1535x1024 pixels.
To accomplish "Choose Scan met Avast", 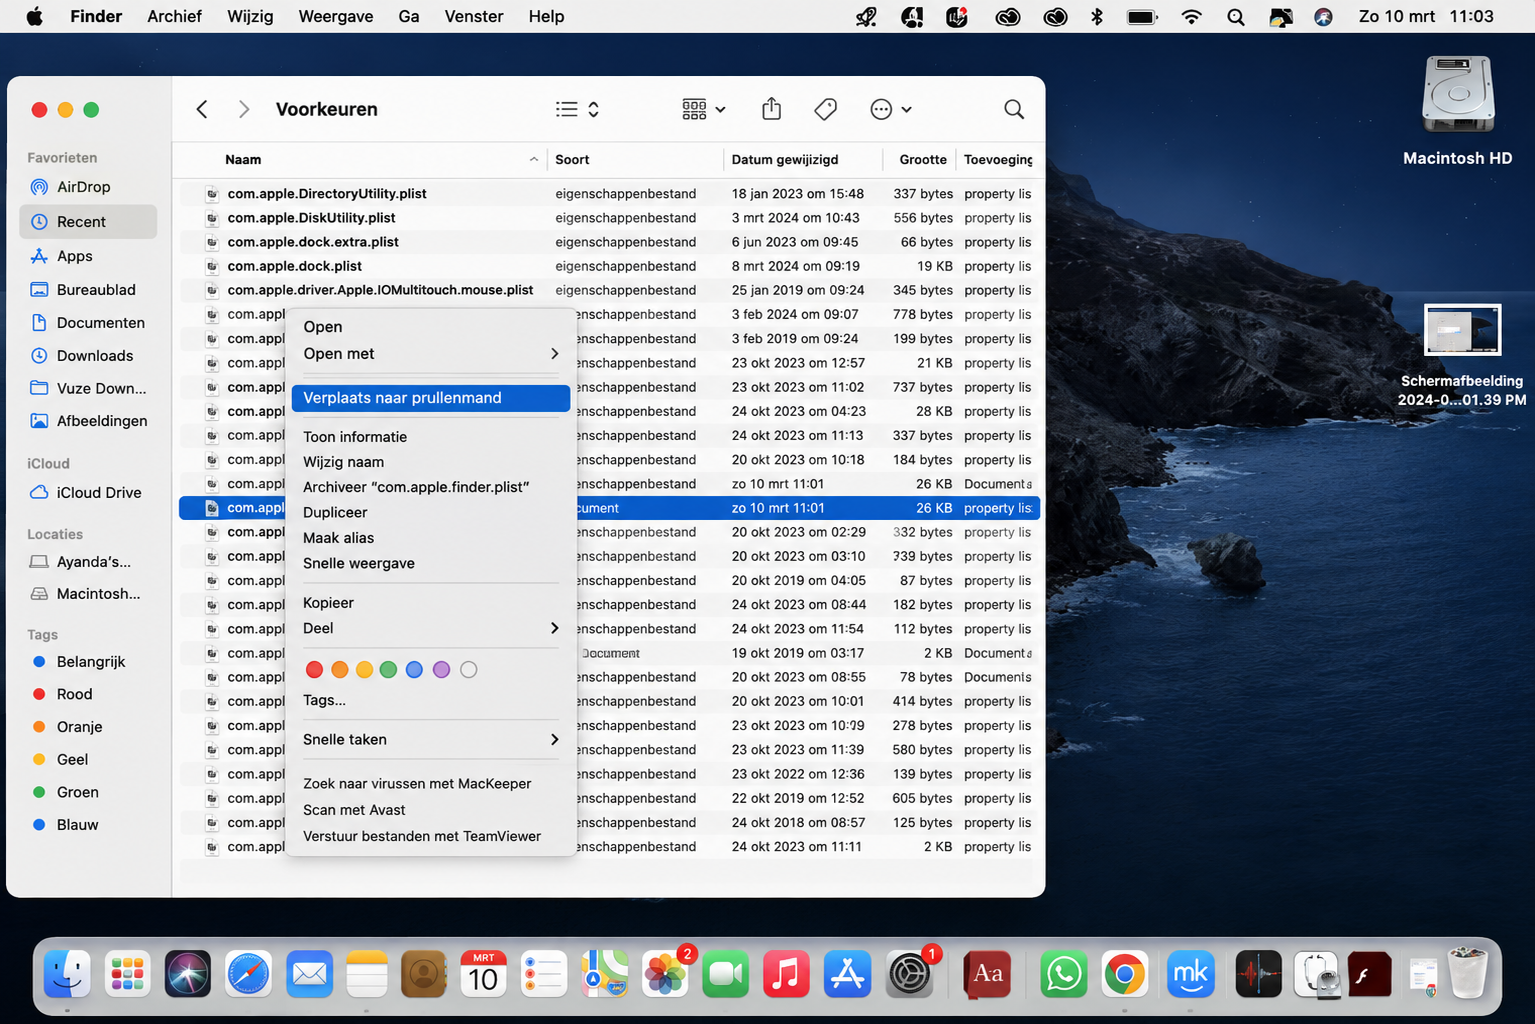I will pos(431,810).
